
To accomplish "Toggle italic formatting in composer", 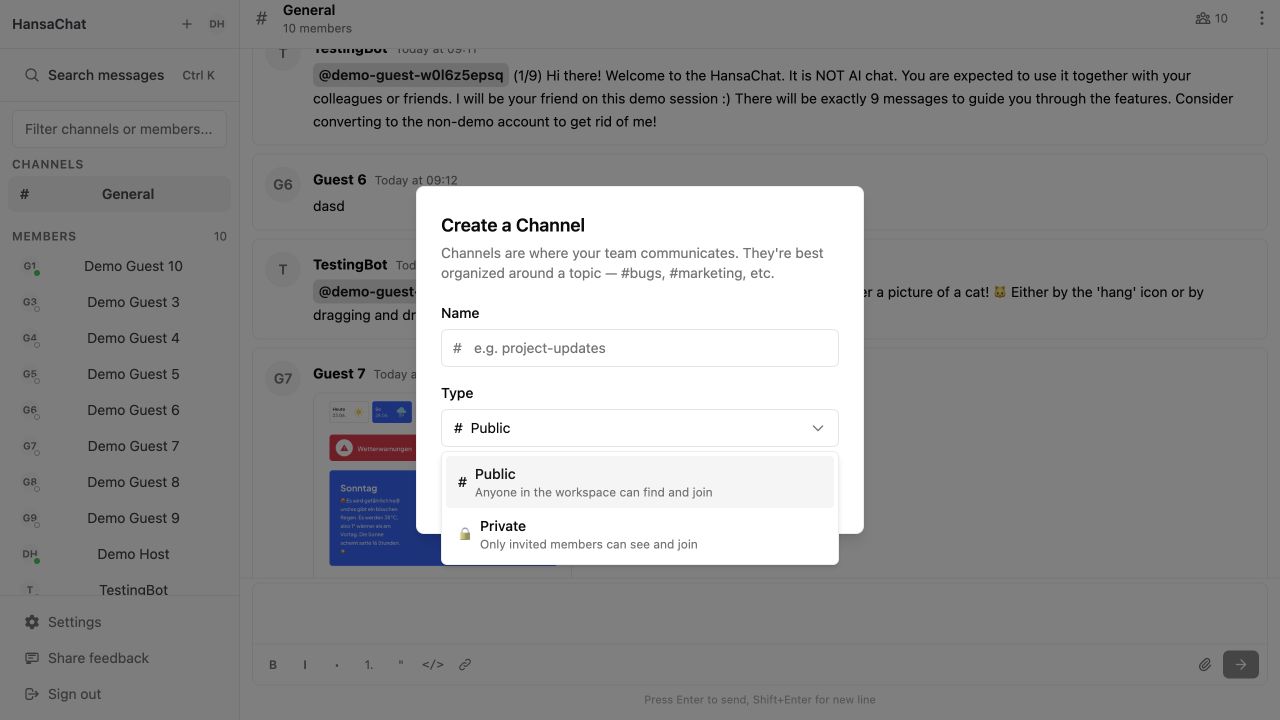I will point(305,664).
